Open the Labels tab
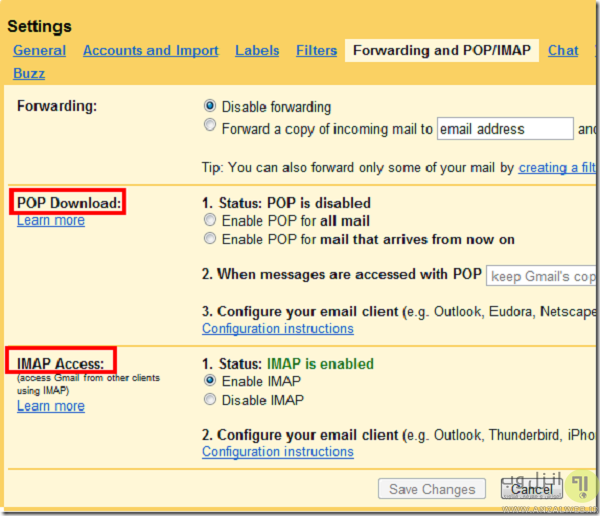 coord(257,51)
